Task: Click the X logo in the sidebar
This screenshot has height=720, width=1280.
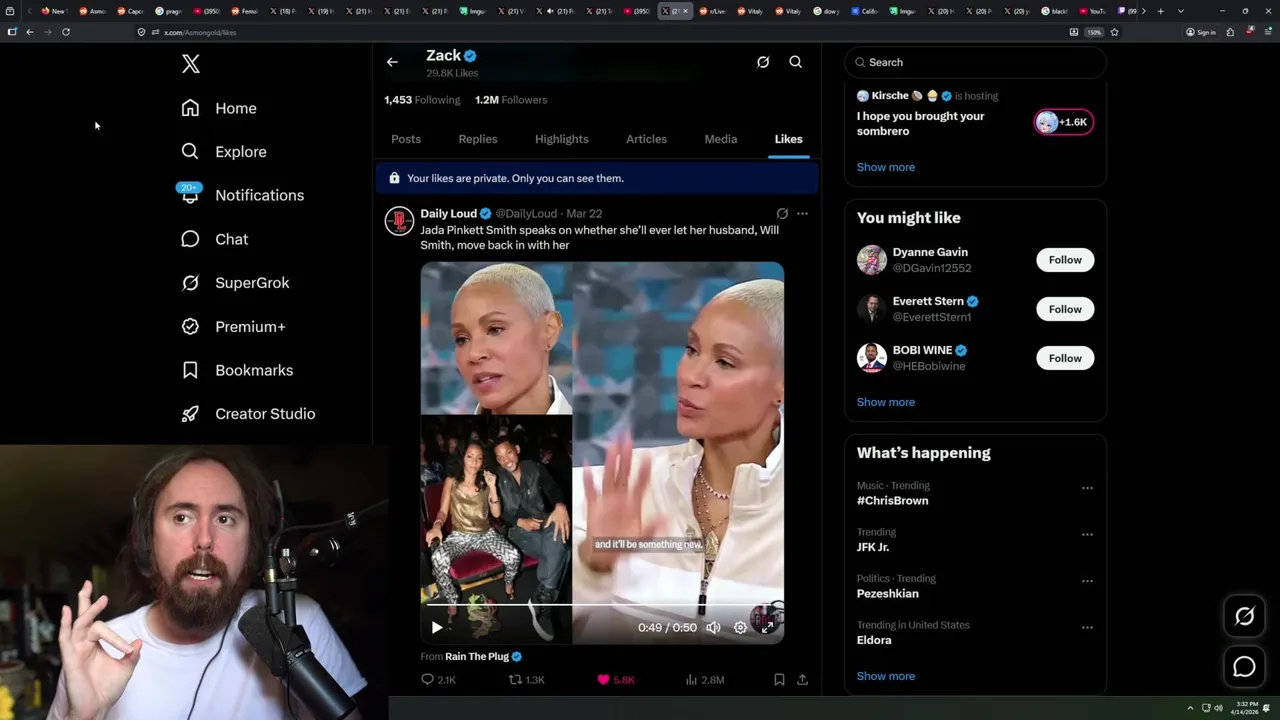Action: [x=191, y=64]
